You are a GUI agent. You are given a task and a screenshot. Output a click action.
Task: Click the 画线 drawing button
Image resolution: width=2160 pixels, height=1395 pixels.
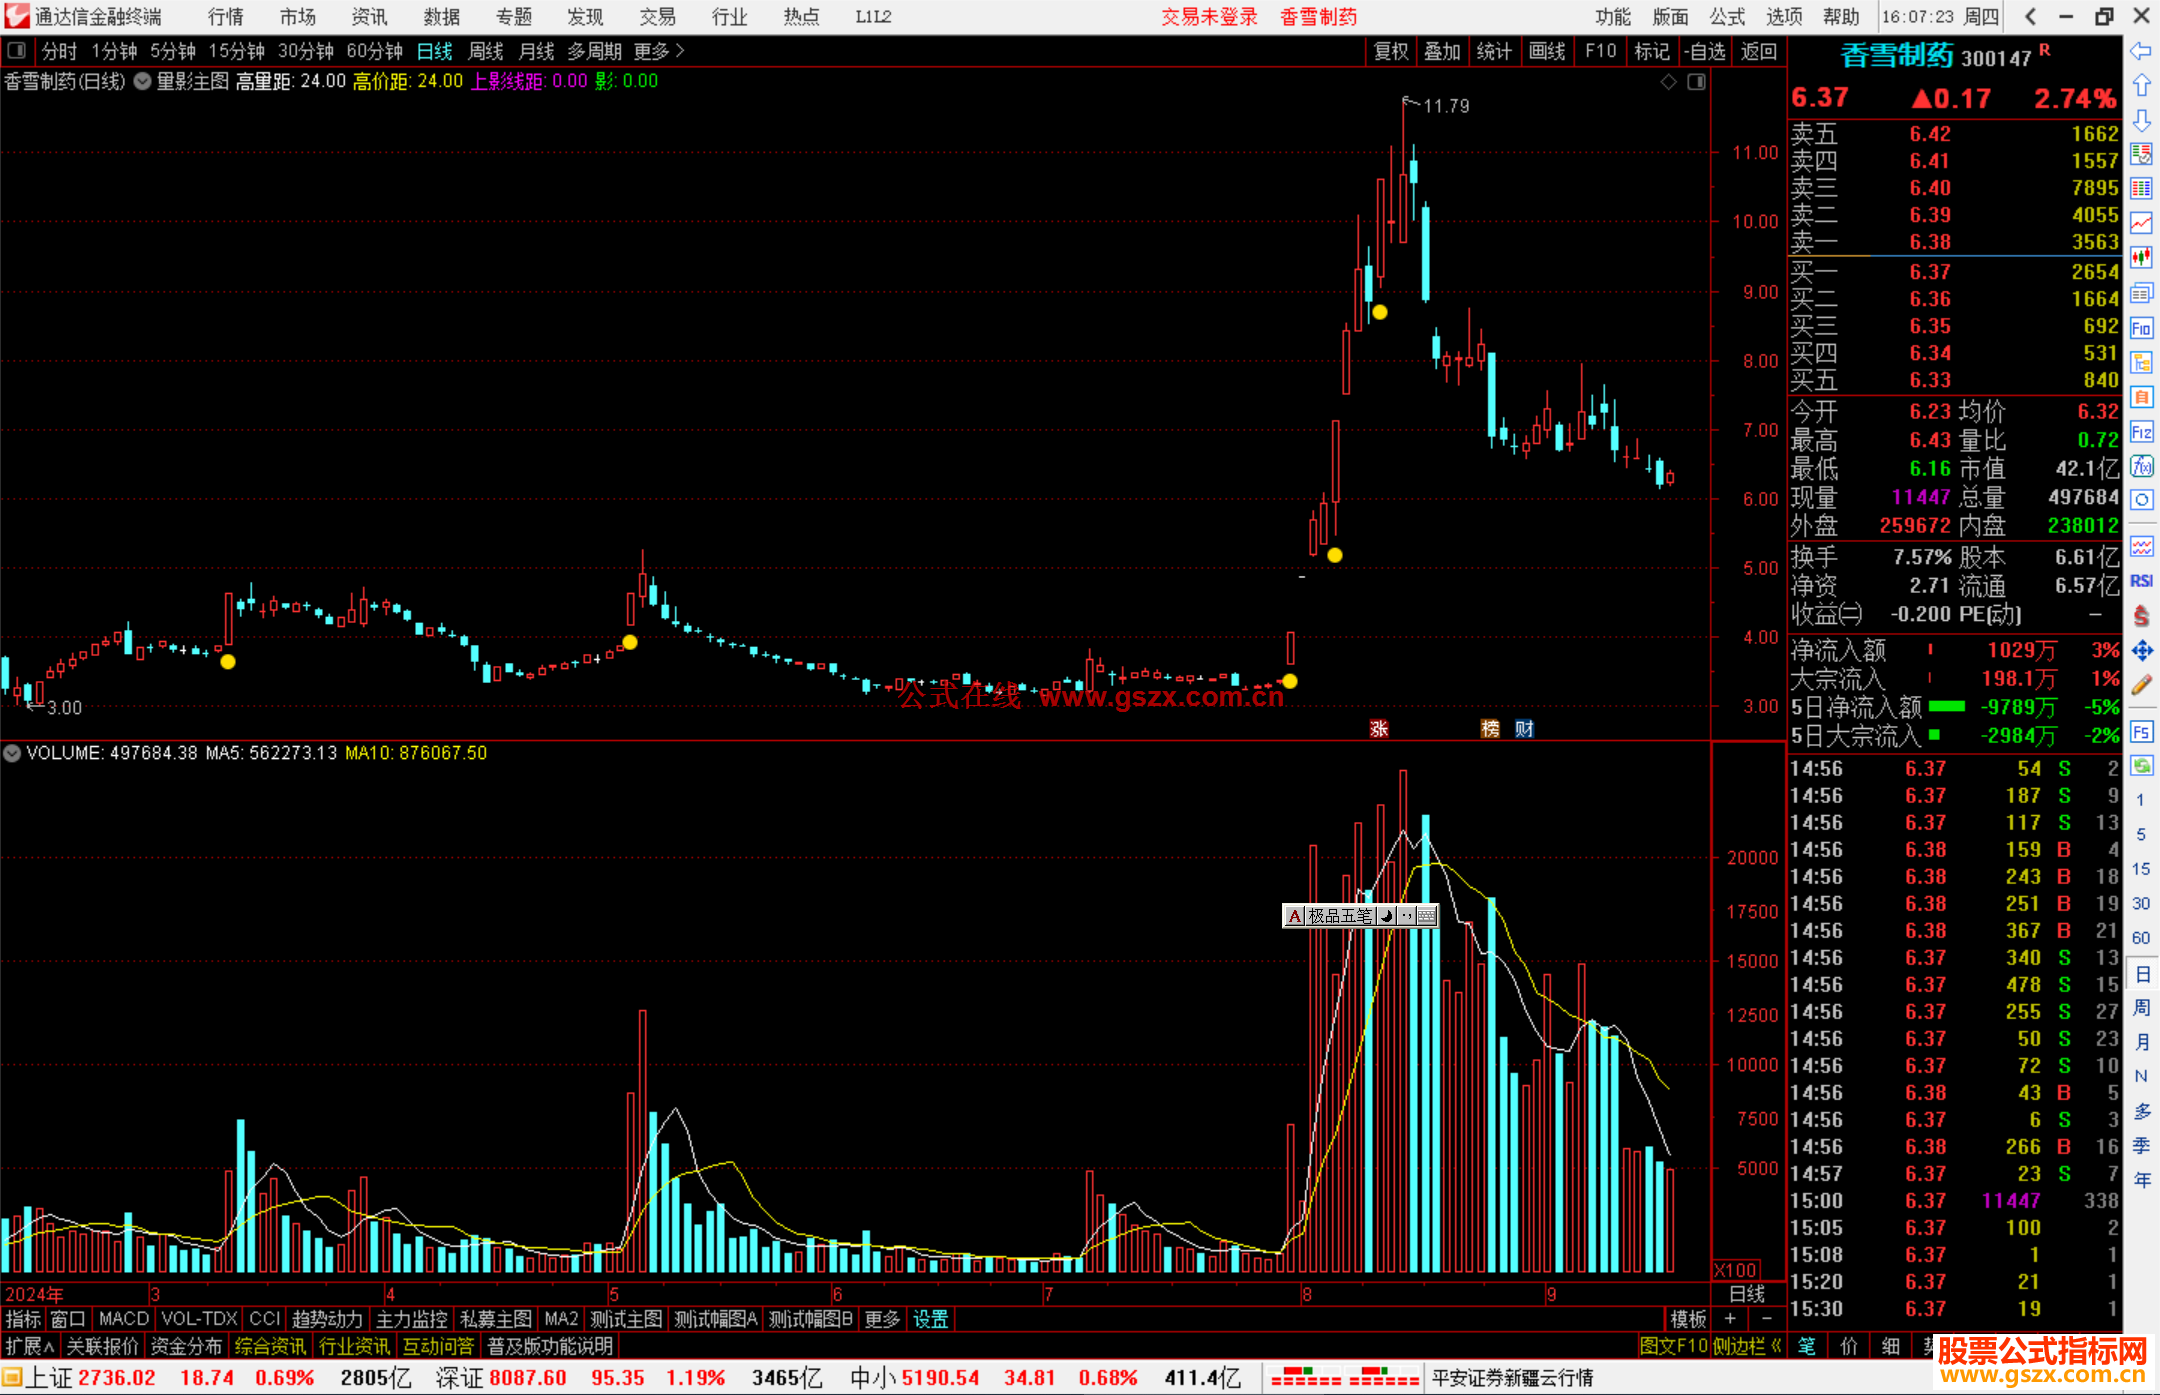click(1546, 51)
